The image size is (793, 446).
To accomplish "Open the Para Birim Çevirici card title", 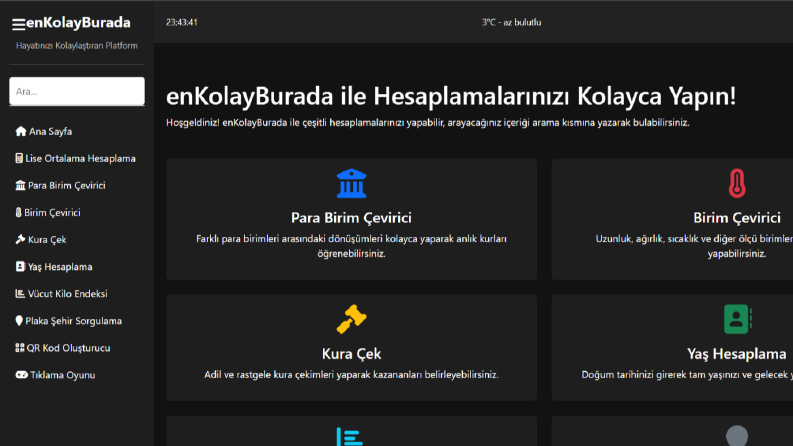I will (351, 217).
